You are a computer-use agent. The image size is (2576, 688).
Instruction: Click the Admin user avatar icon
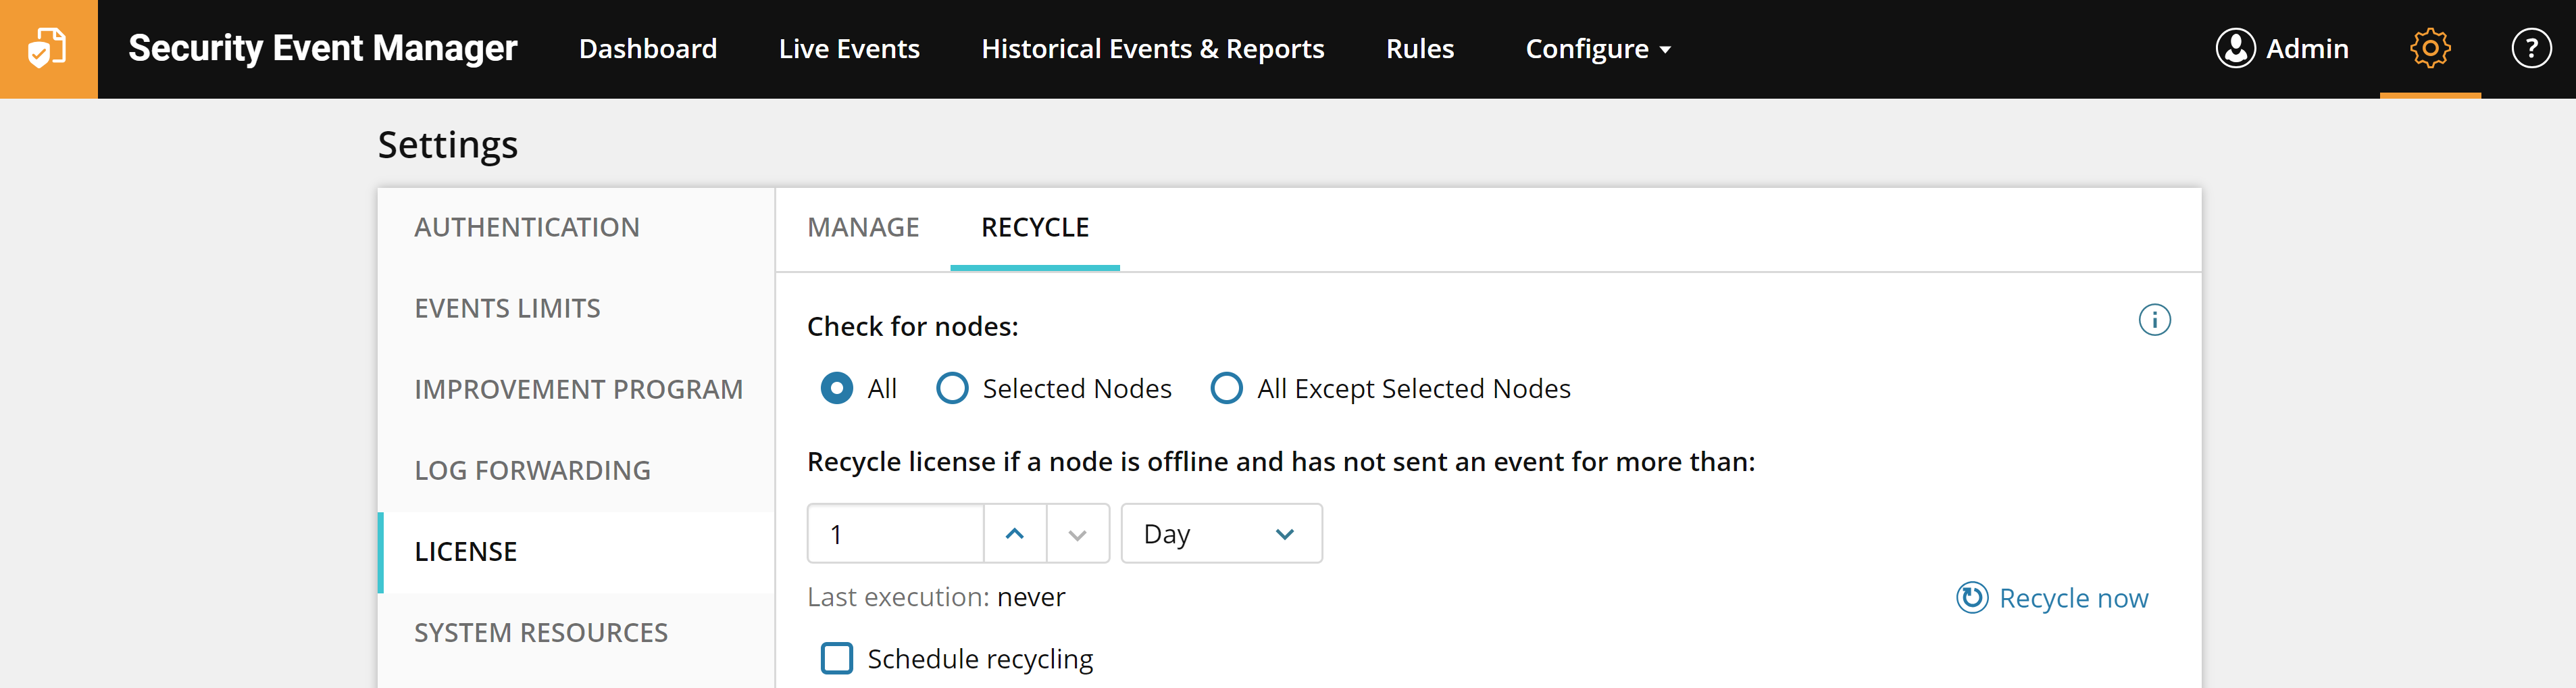[x=2235, y=48]
